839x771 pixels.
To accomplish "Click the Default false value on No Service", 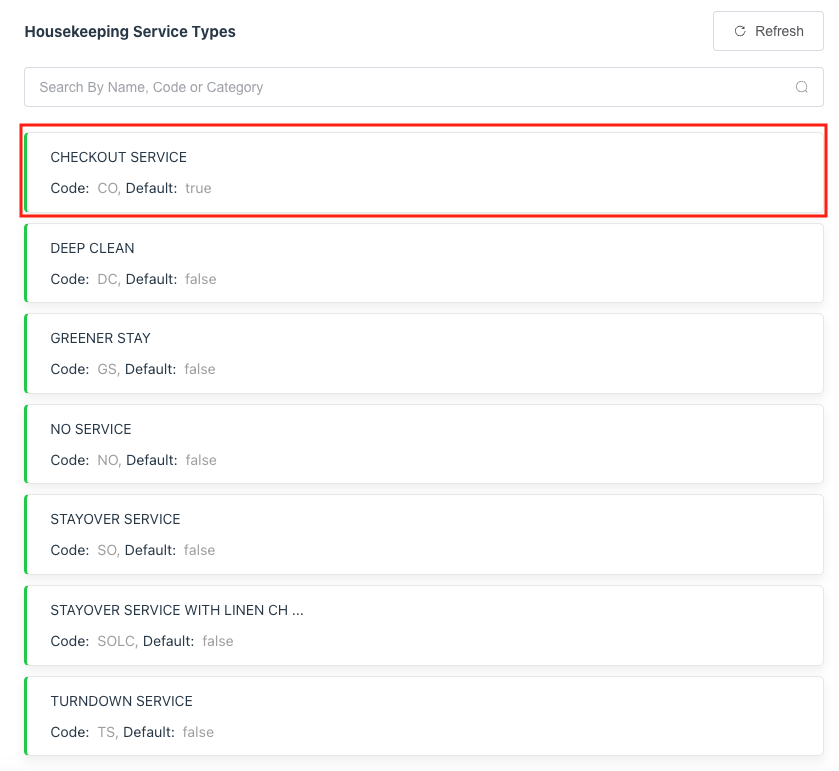I will tap(201, 460).
